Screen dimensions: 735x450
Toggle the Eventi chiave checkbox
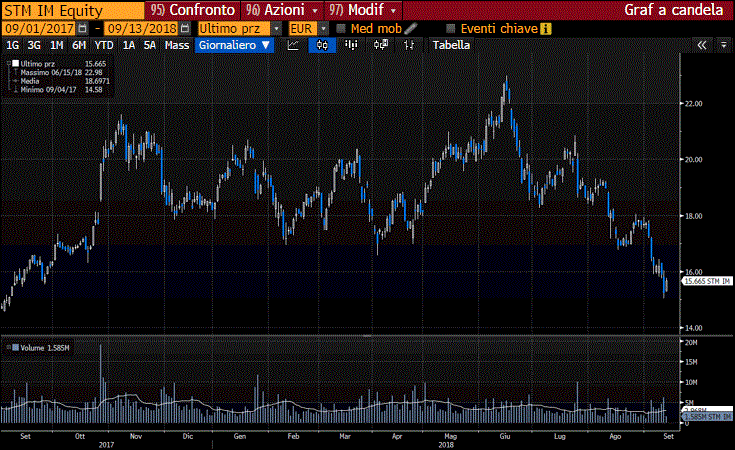point(450,29)
